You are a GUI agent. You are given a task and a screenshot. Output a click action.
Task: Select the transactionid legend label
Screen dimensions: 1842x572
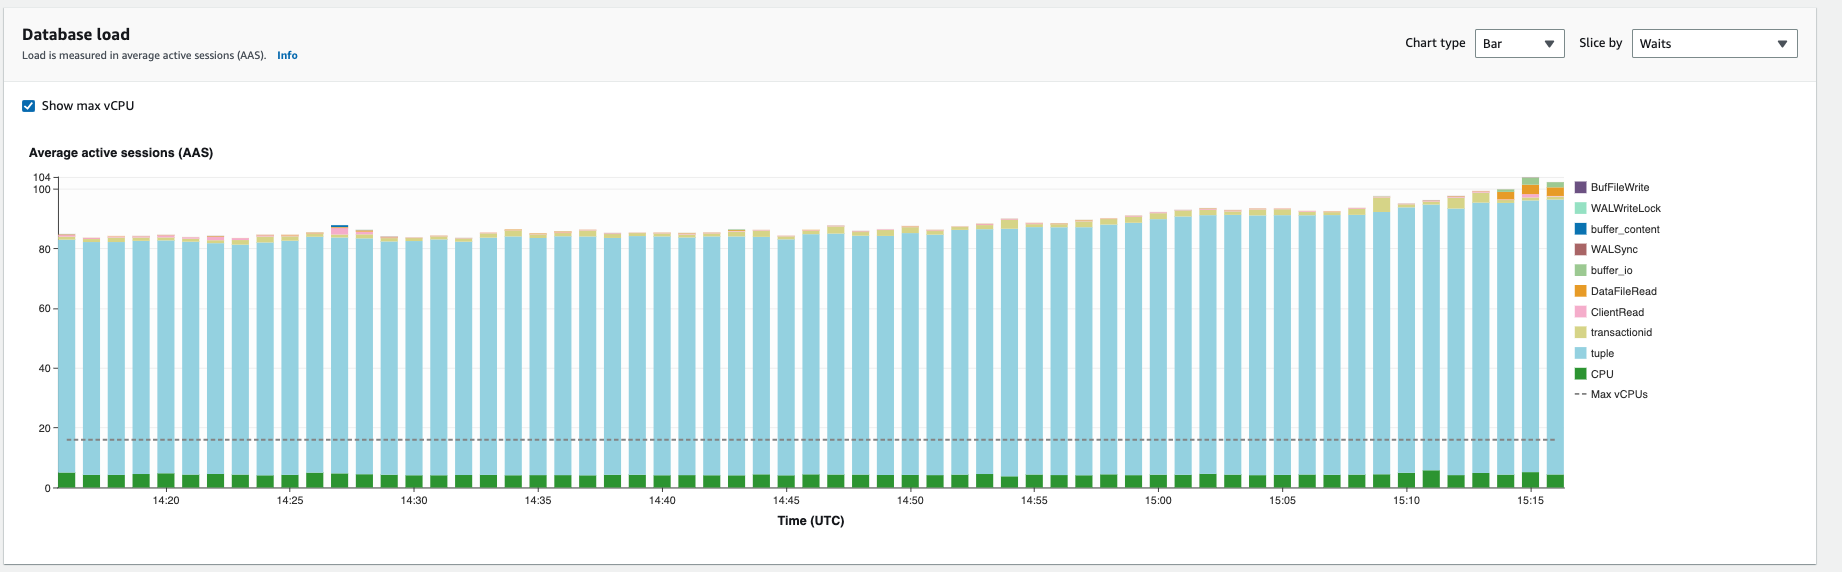pos(1621,332)
